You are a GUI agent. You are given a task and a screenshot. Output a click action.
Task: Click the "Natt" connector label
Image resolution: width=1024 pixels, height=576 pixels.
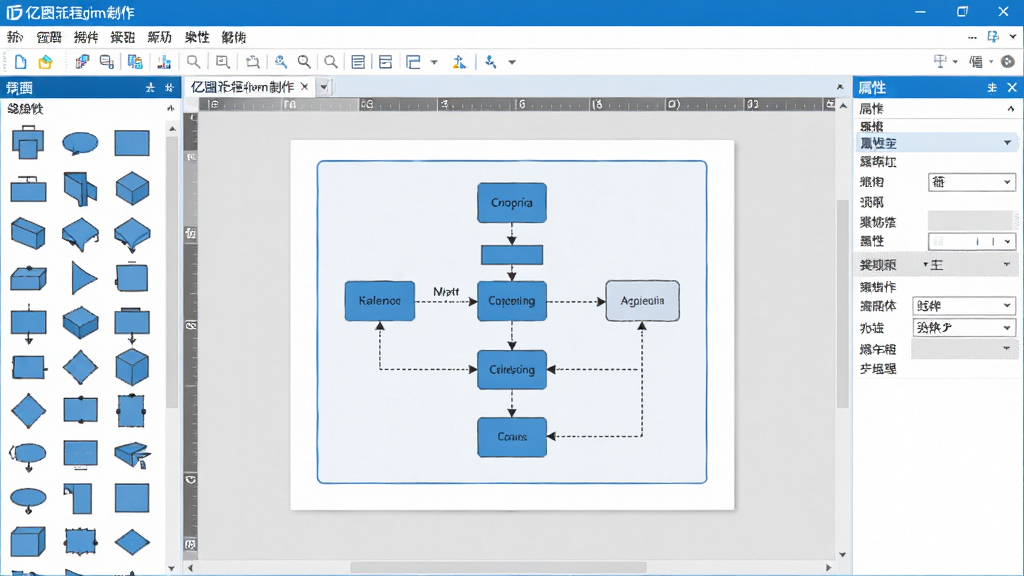[x=446, y=292]
